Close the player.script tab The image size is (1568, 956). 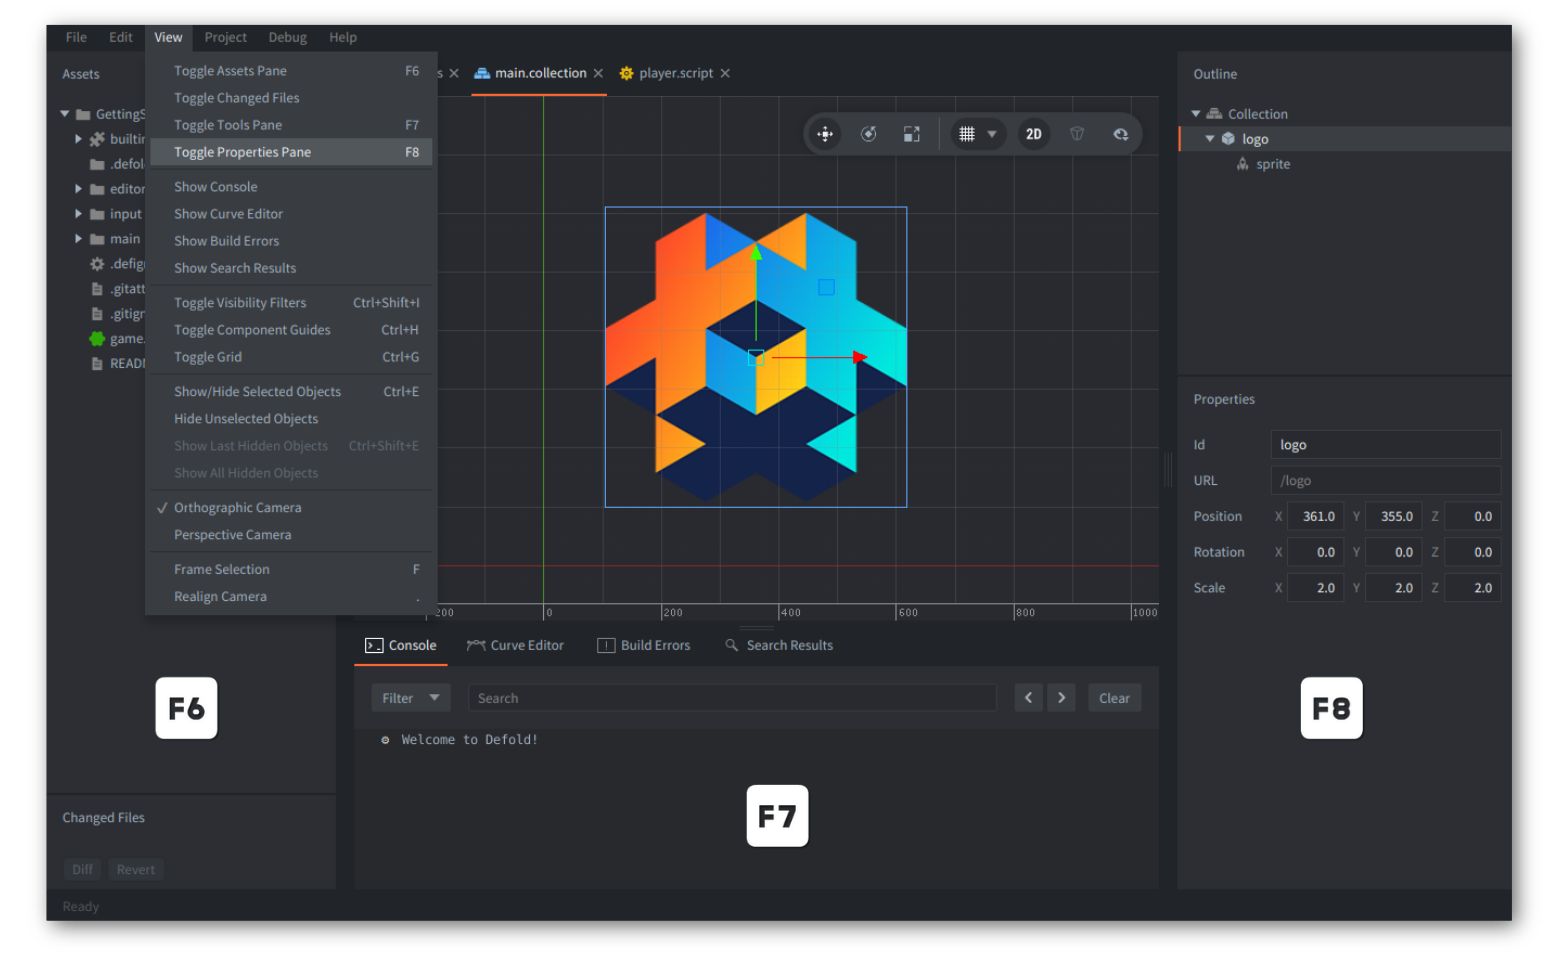point(725,73)
